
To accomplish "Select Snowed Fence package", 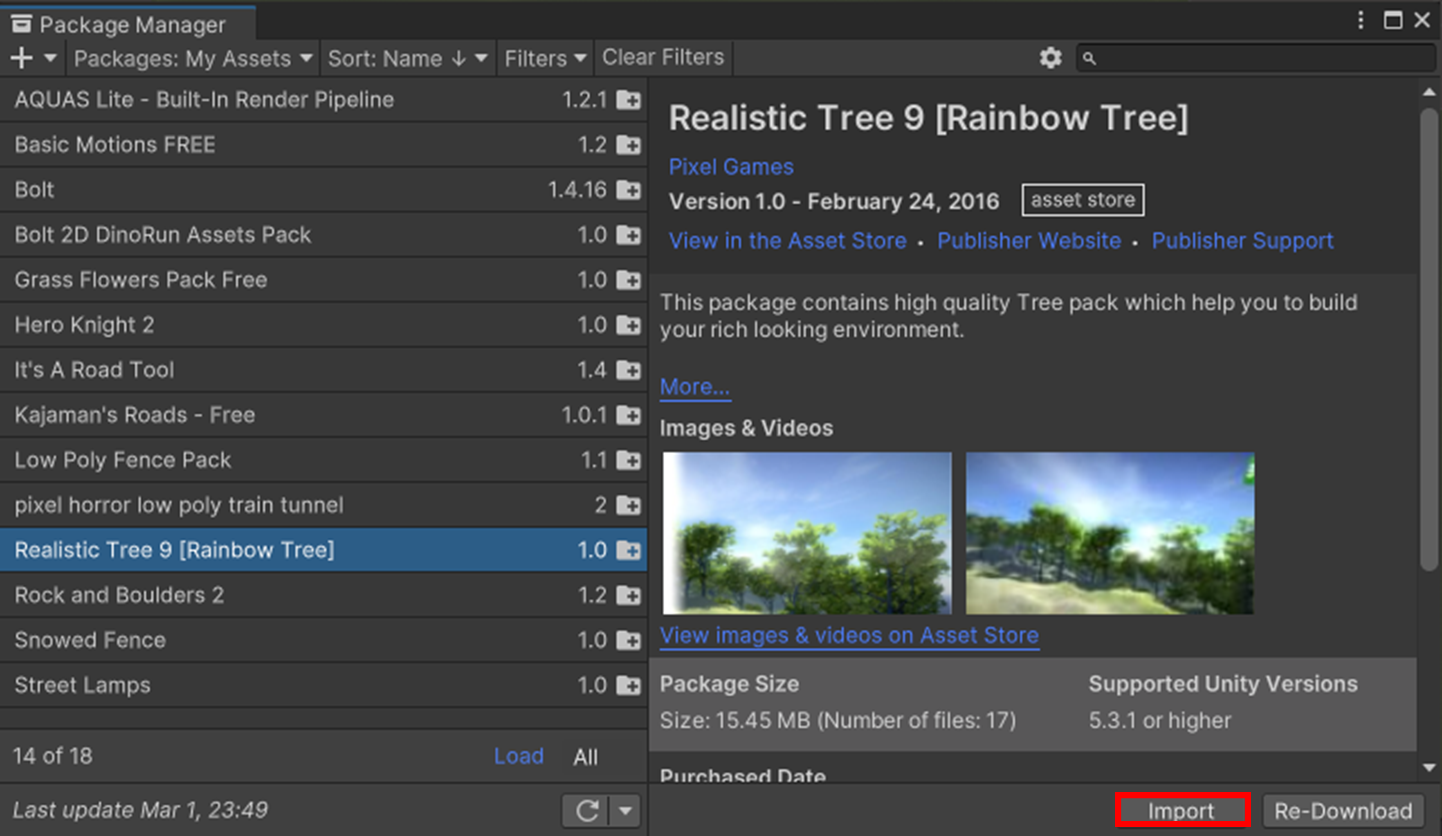I will pyautogui.click(x=323, y=640).
